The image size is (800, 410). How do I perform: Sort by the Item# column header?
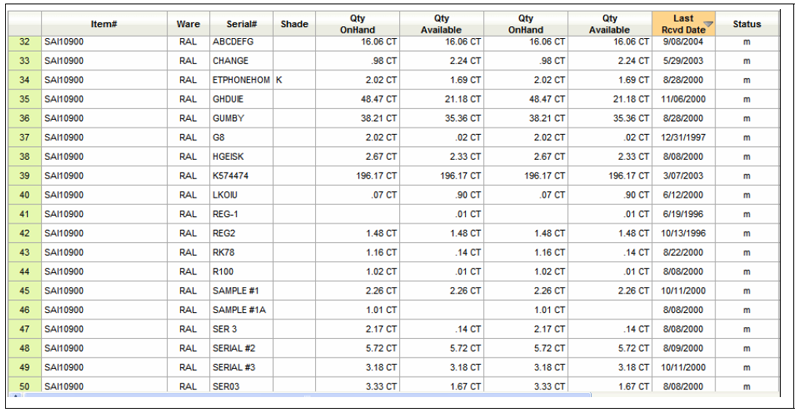pyautogui.click(x=104, y=24)
